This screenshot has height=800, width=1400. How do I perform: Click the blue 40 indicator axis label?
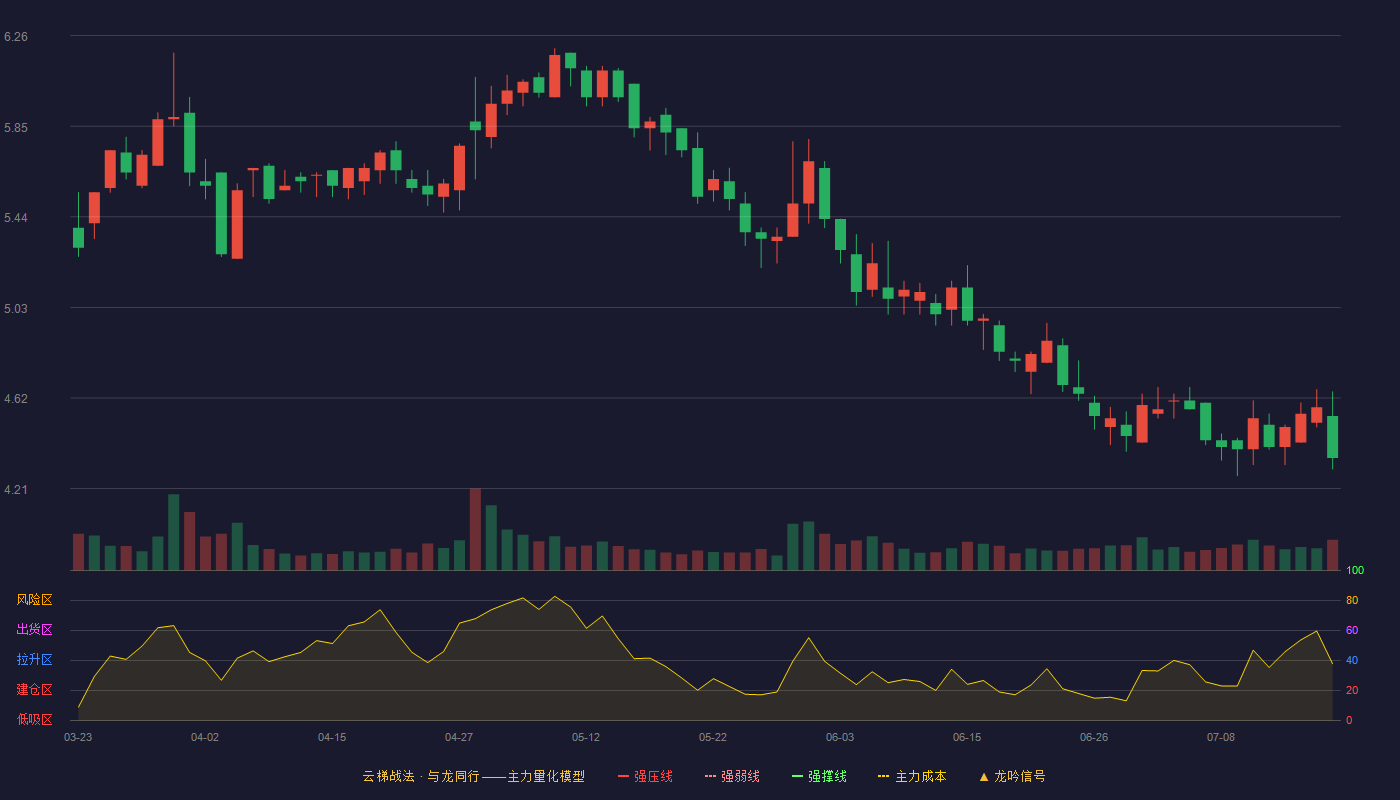click(x=1352, y=660)
